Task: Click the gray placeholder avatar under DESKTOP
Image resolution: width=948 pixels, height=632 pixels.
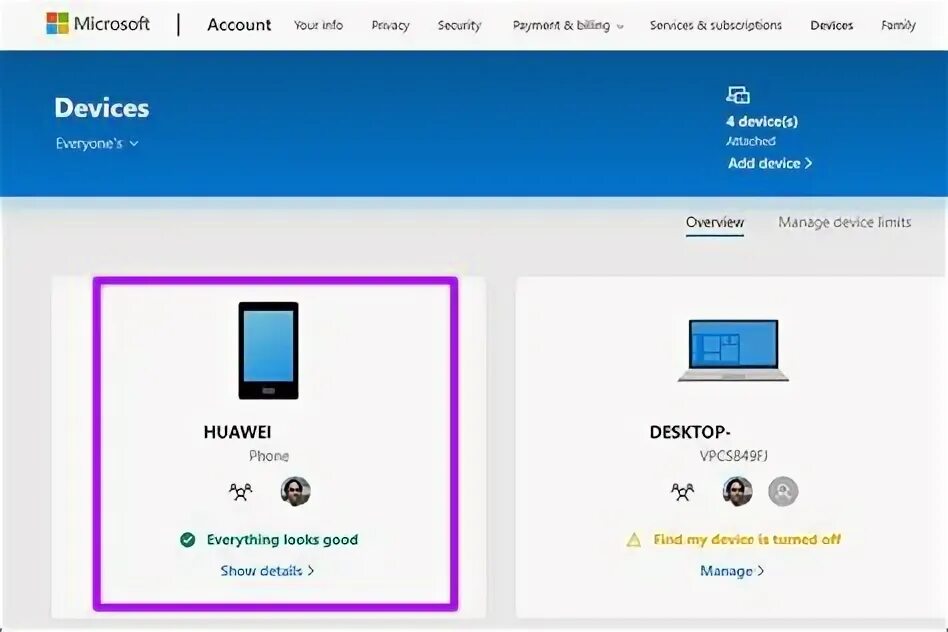Action: click(783, 491)
